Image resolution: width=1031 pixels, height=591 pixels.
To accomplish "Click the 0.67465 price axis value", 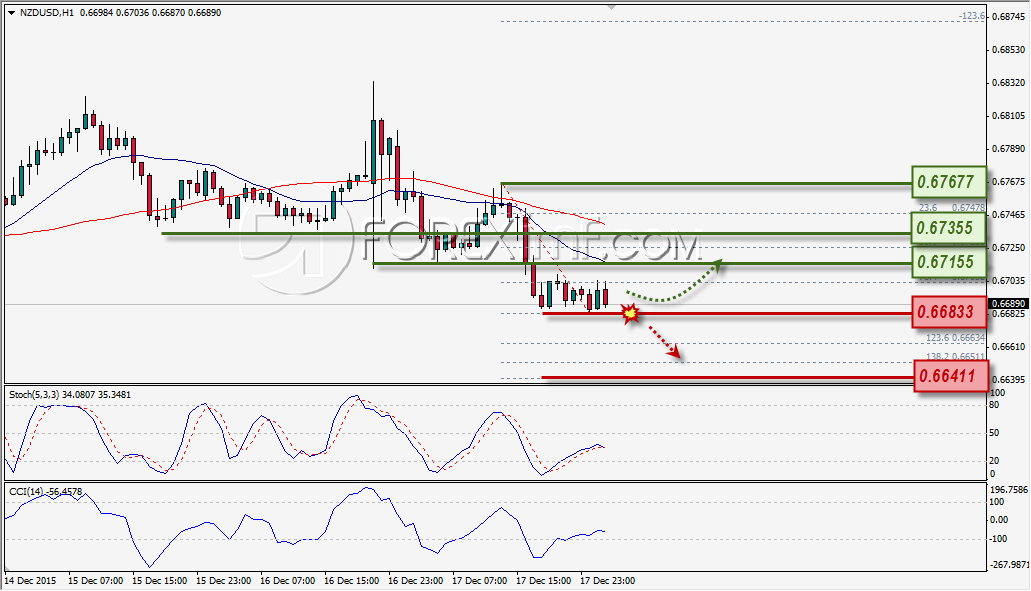I will pyautogui.click(x=1008, y=215).
